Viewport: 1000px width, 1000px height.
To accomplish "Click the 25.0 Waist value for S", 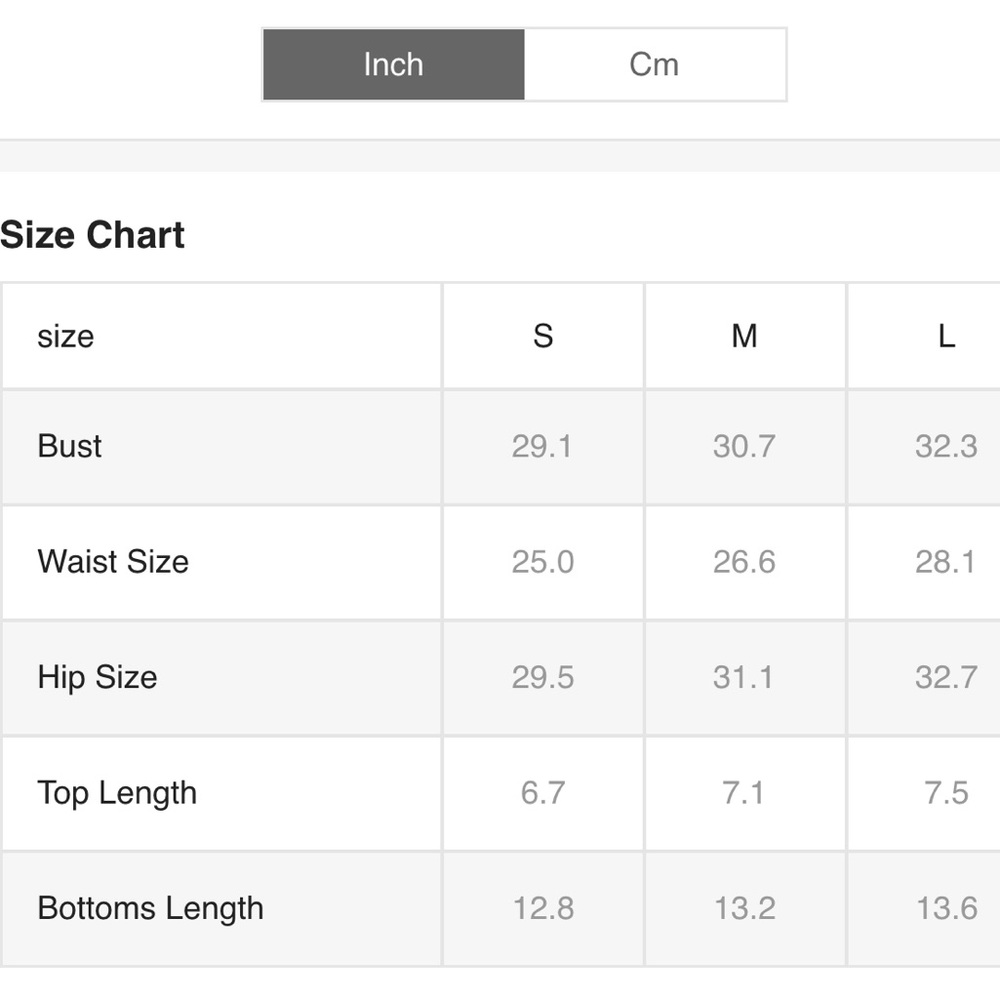I will point(543,562).
